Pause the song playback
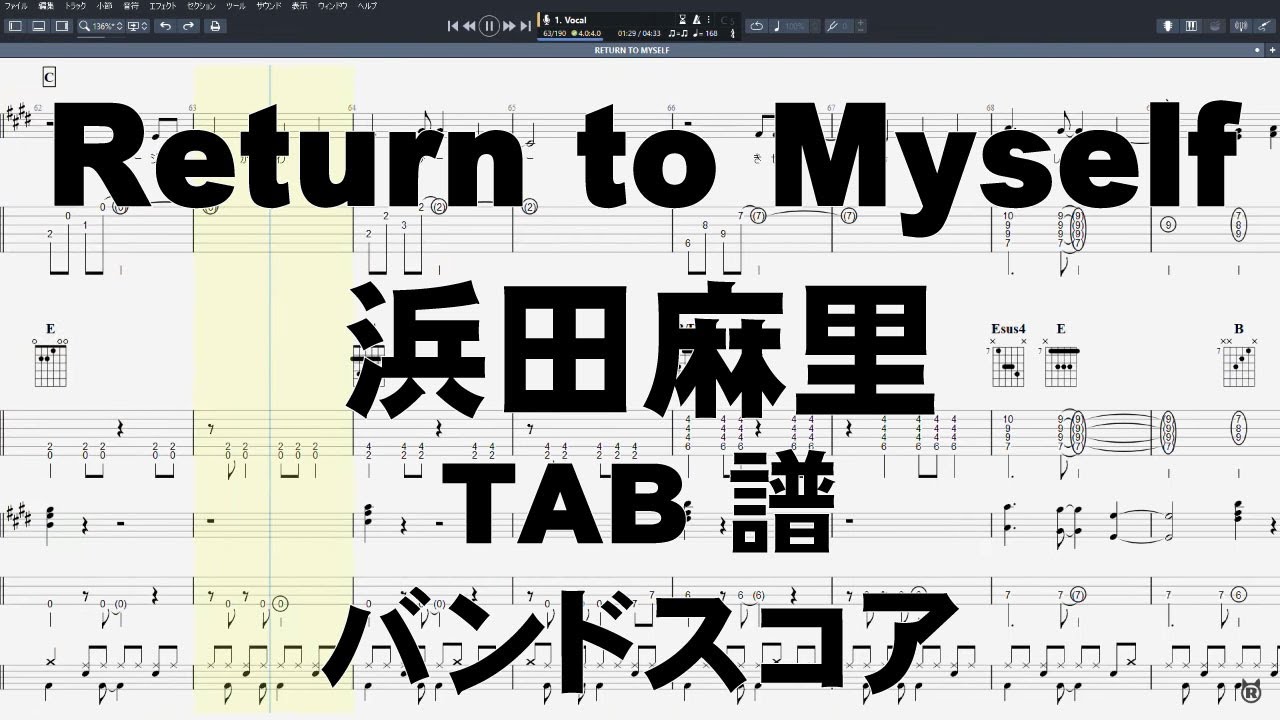 click(488, 26)
